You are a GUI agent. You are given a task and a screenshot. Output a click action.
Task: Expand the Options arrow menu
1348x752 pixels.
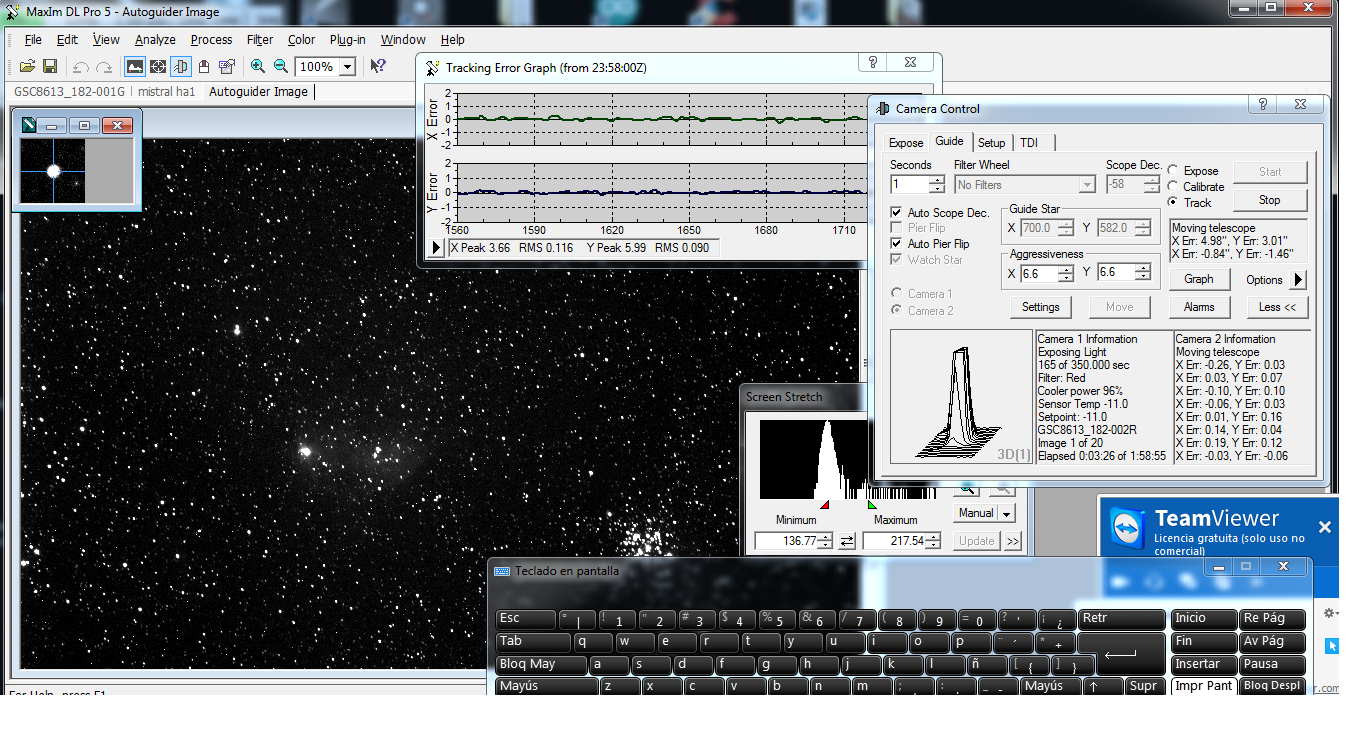tap(1300, 280)
